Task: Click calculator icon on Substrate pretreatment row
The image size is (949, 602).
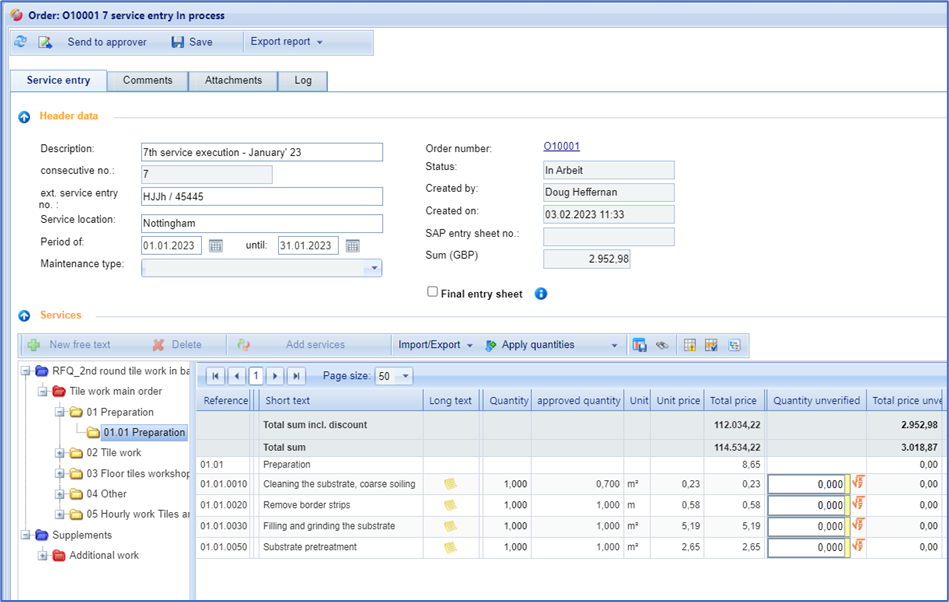Action: click(x=858, y=547)
